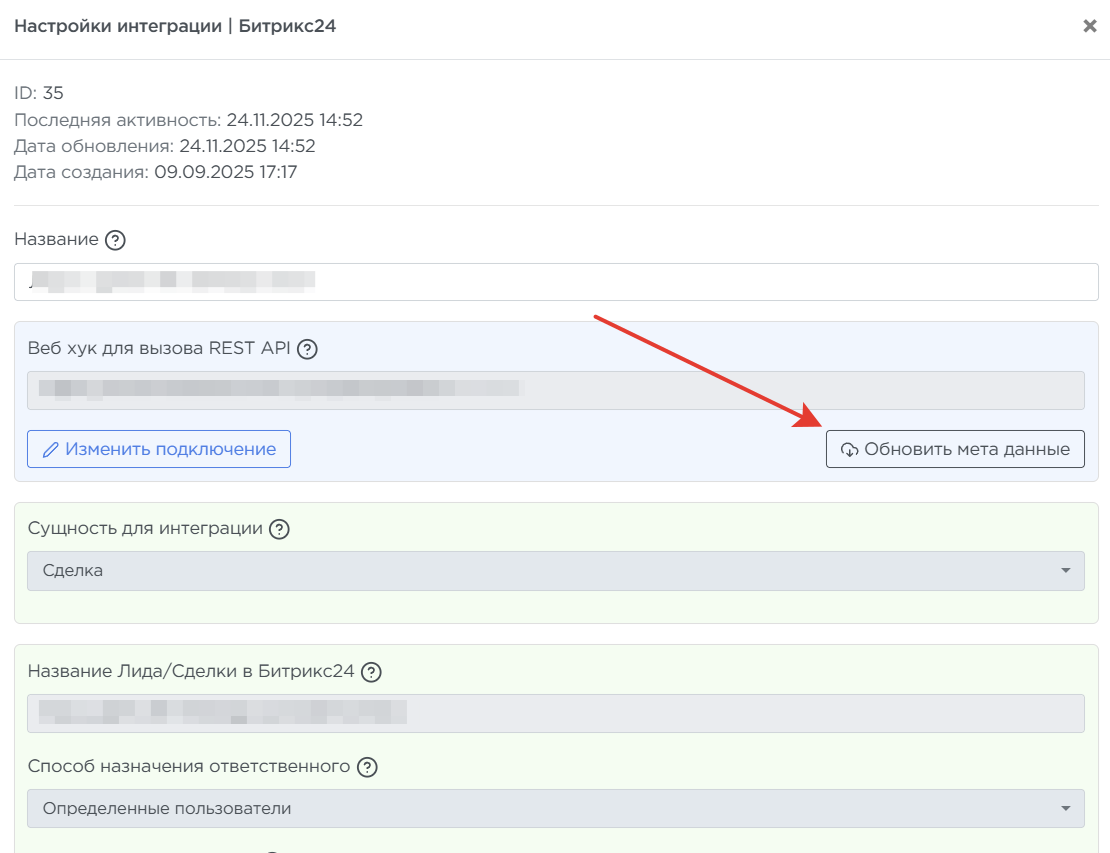Click the ID: 35 text
1110x853 pixels.
pos(39,93)
